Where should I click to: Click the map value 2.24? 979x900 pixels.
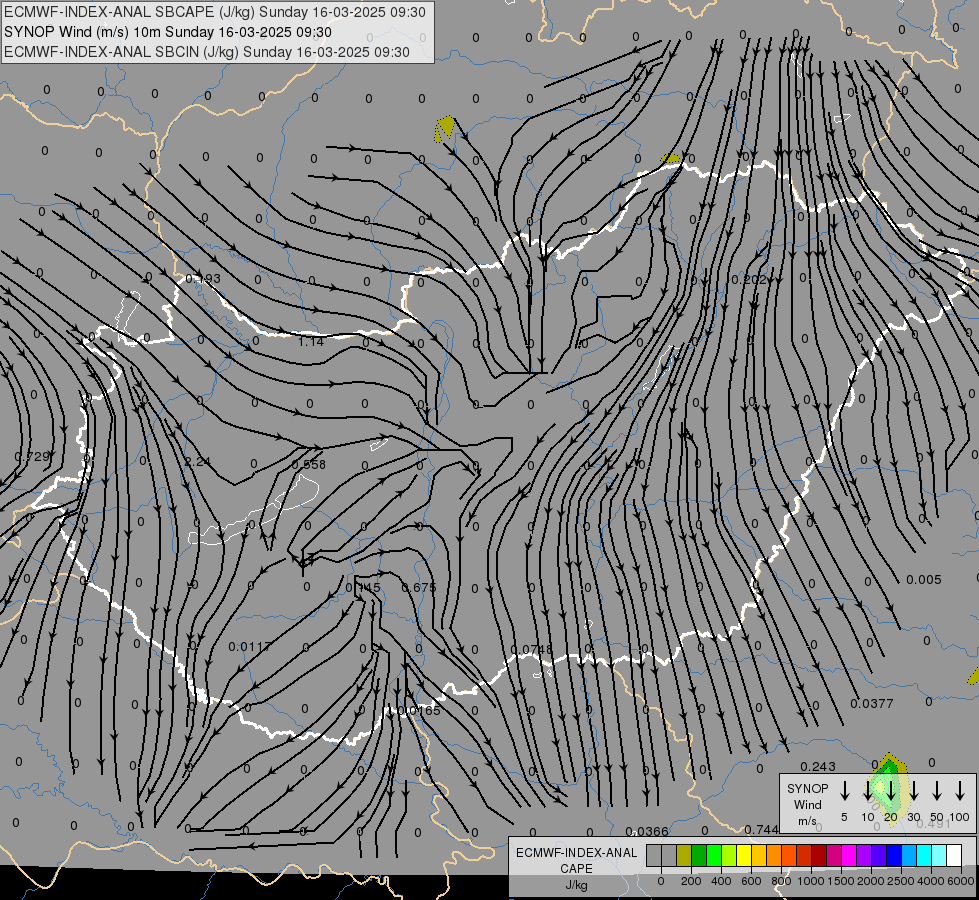197,462
